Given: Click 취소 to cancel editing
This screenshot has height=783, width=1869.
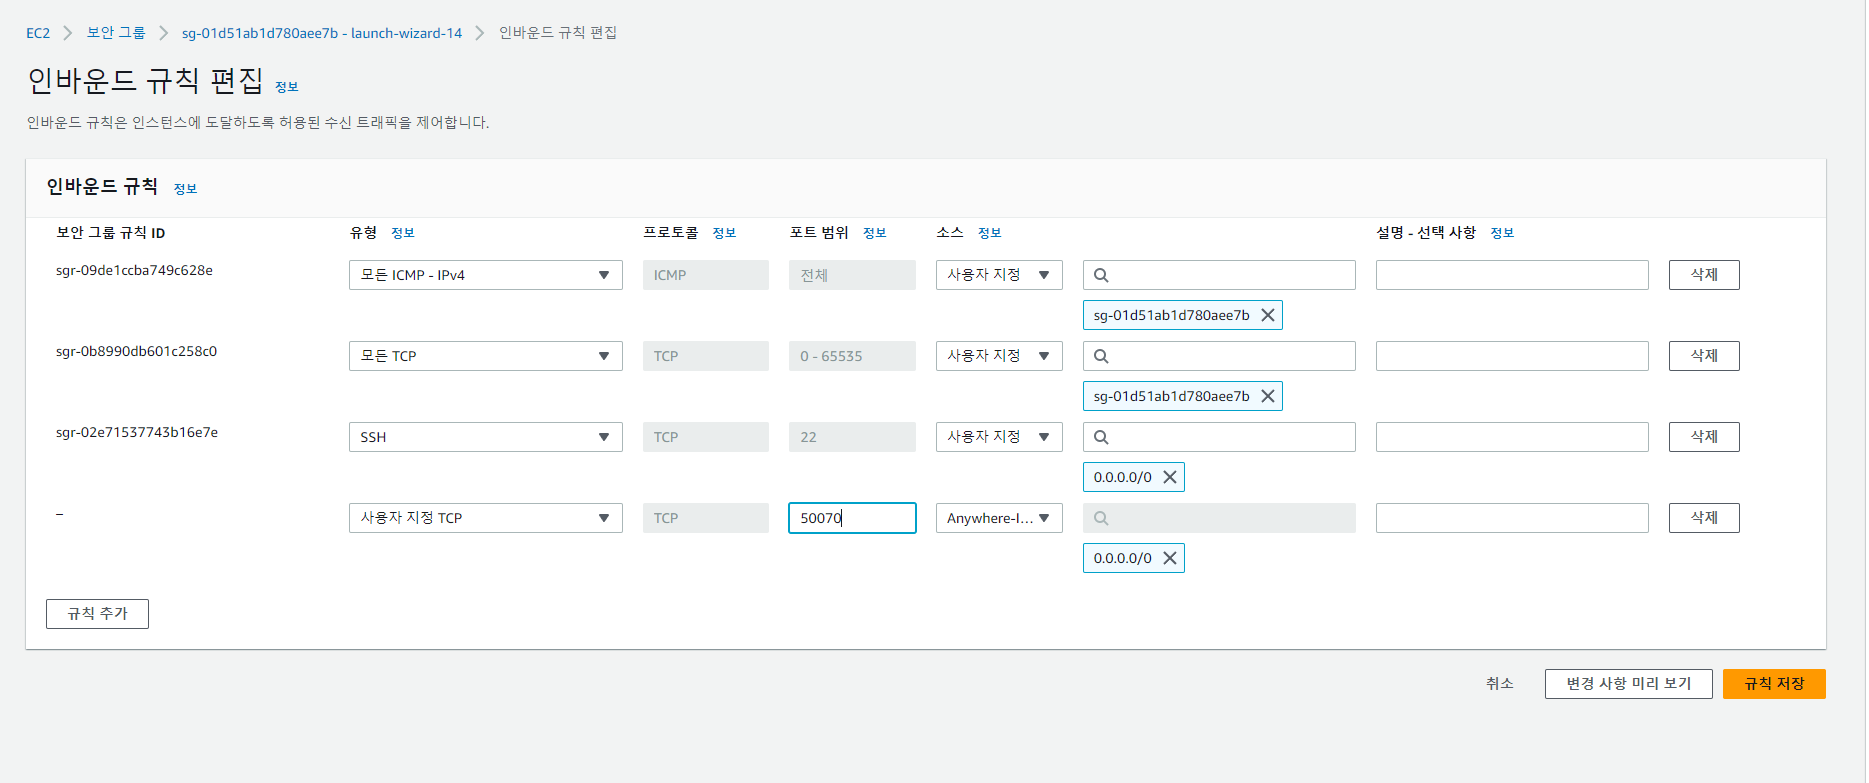Looking at the screenshot, I should 1499,684.
